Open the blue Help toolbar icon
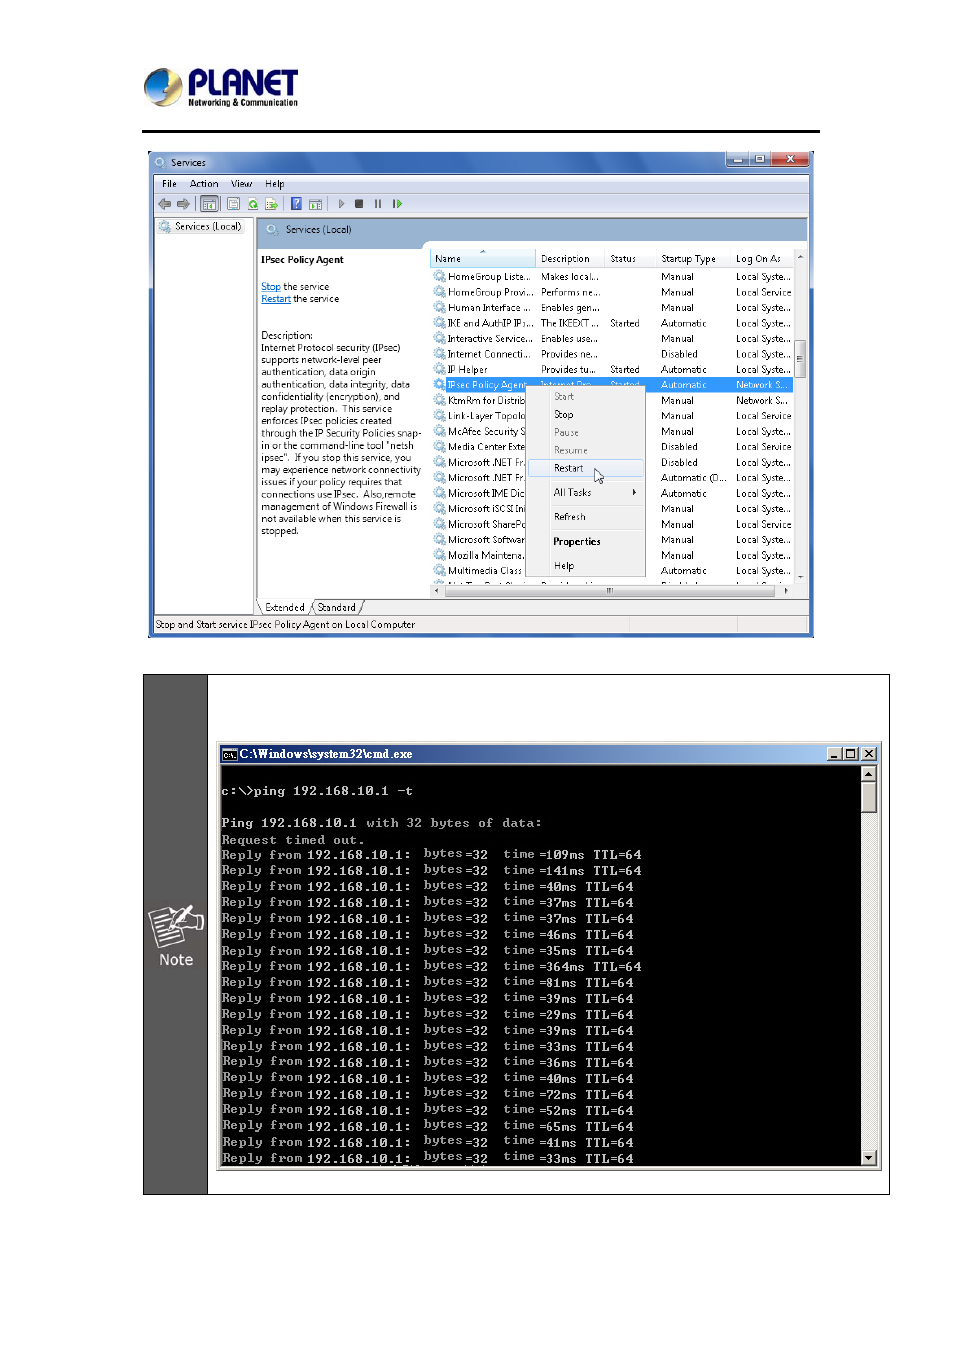The height and width of the screenshot is (1350, 954). [x=296, y=204]
